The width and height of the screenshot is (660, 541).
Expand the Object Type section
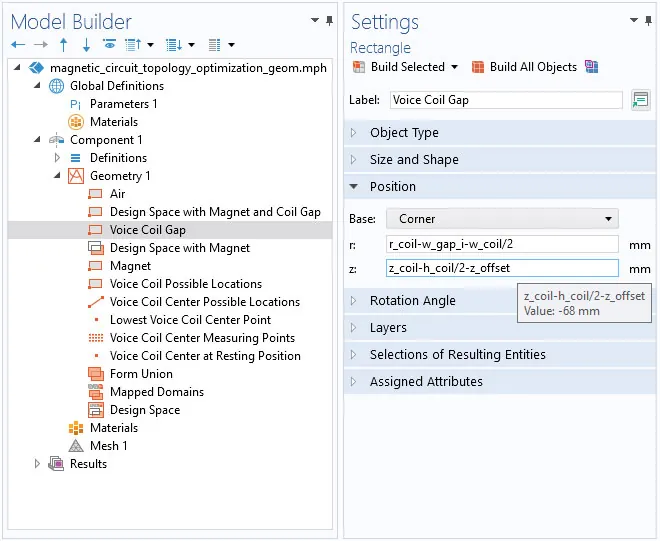403,133
